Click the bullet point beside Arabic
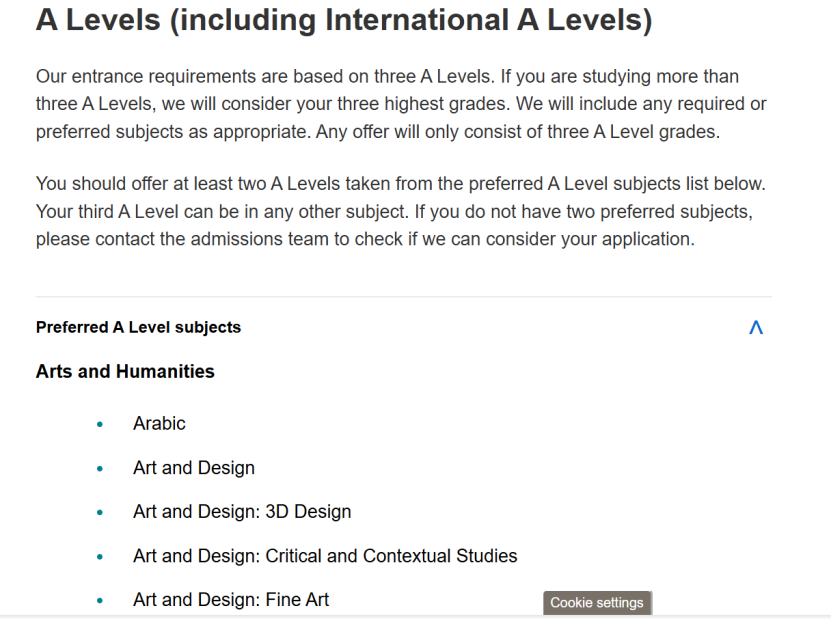831x619 pixels. (100, 424)
